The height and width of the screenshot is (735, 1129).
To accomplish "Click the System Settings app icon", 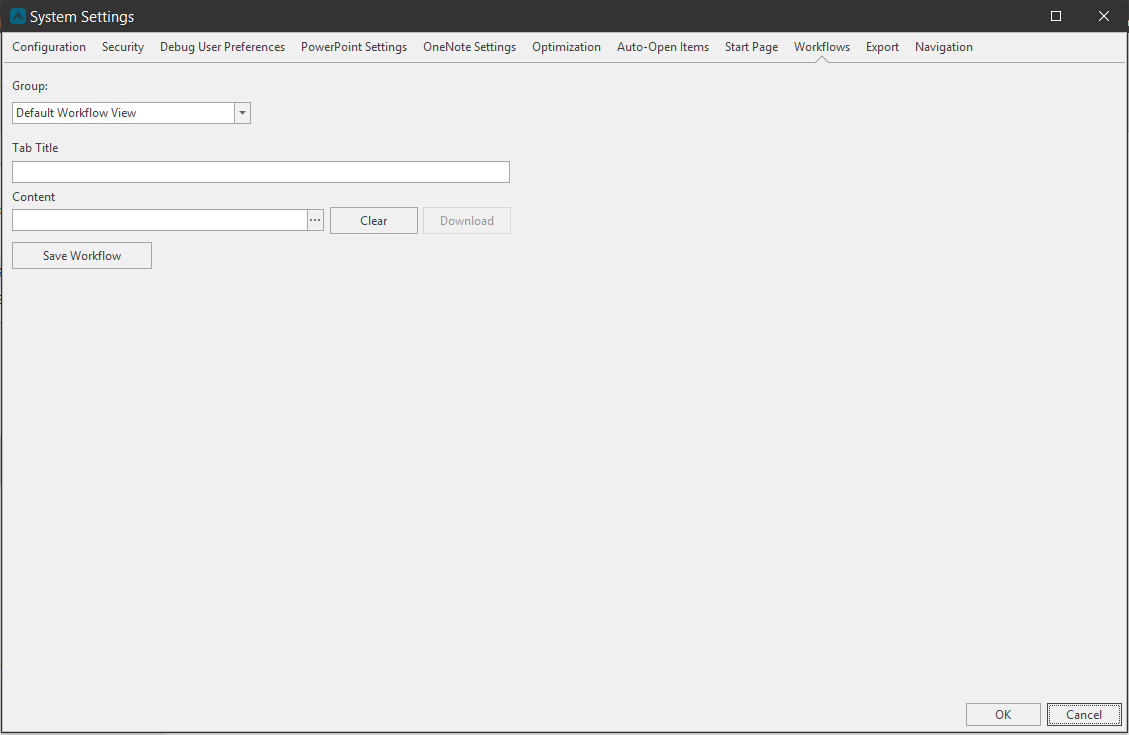I will pyautogui.click(x=18, y=16).
